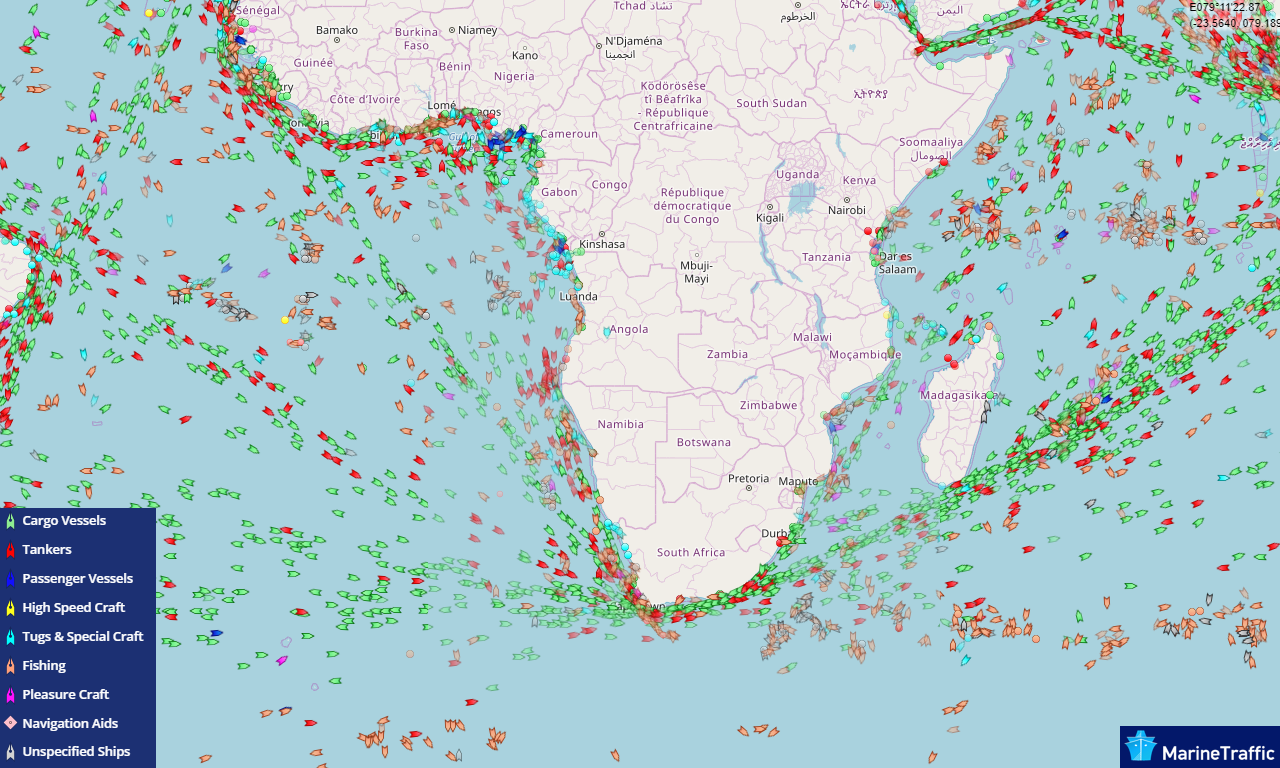Click the Zimbabwe country label
The height and width of the screenshot is (768, 1280).
pos(769,405)
